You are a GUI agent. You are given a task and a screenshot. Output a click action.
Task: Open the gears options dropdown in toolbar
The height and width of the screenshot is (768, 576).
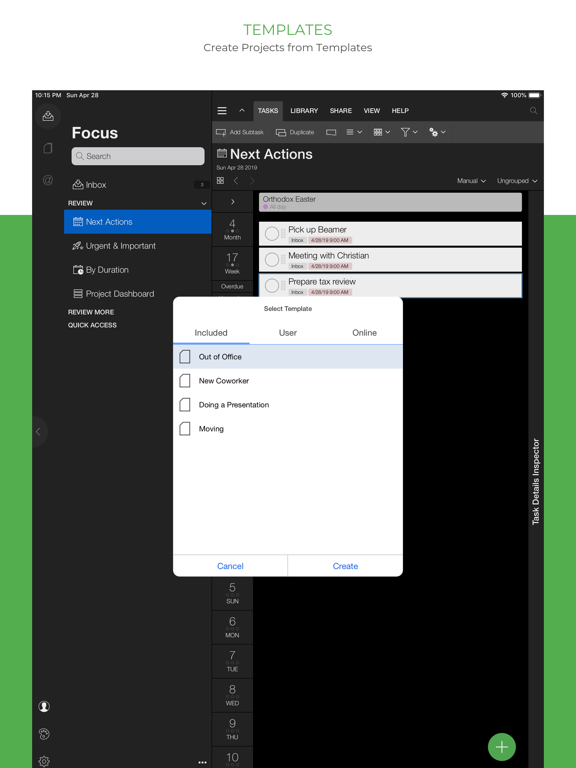tap(437, 132)
